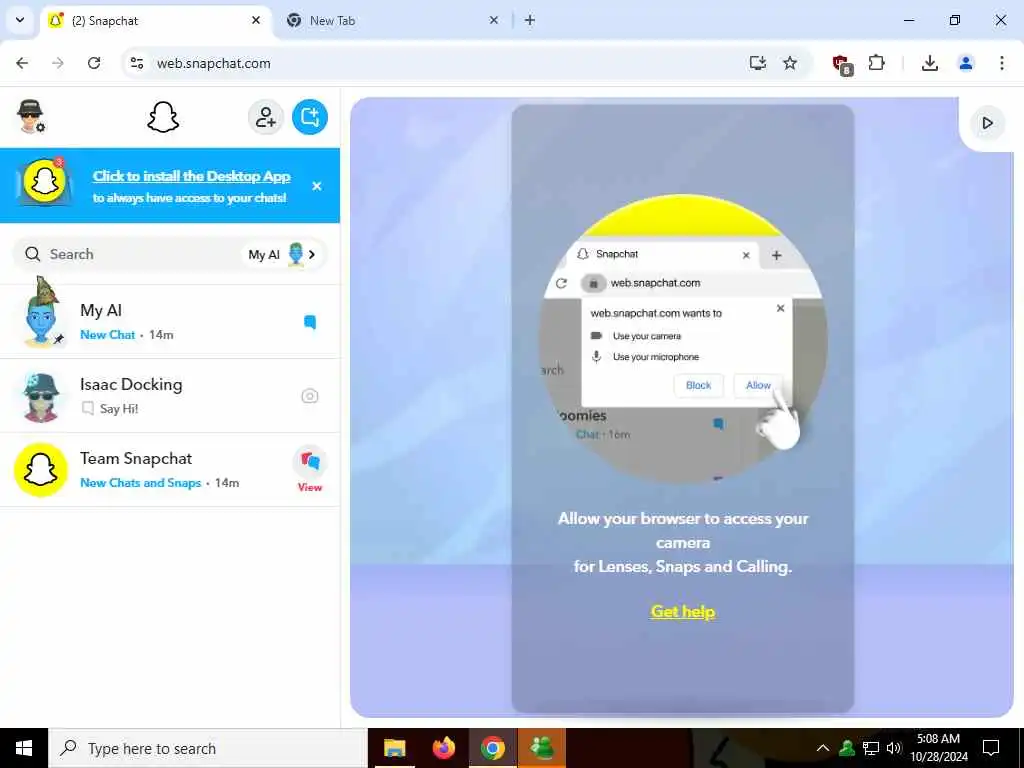Click the Chrome taskbar icon
The width and height of the screenshot is (1024, 768).
(x=492, y=748)
